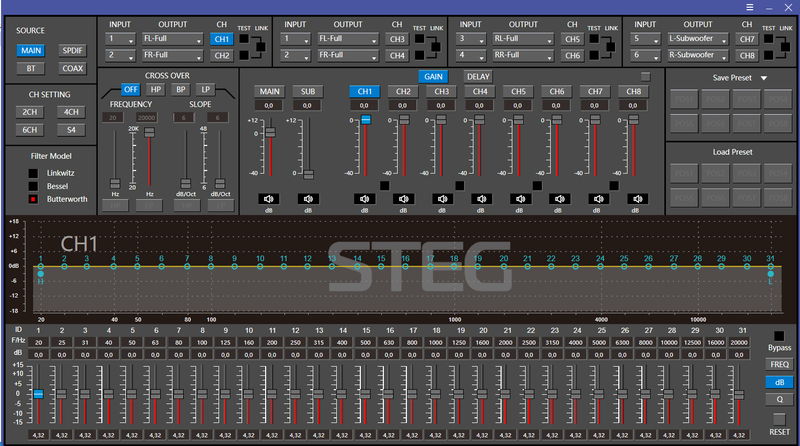This screenshot has width=800, height=446.
Task: Toggle the square checkbox beside the DELAY tab
Action: tap(645, 77)
